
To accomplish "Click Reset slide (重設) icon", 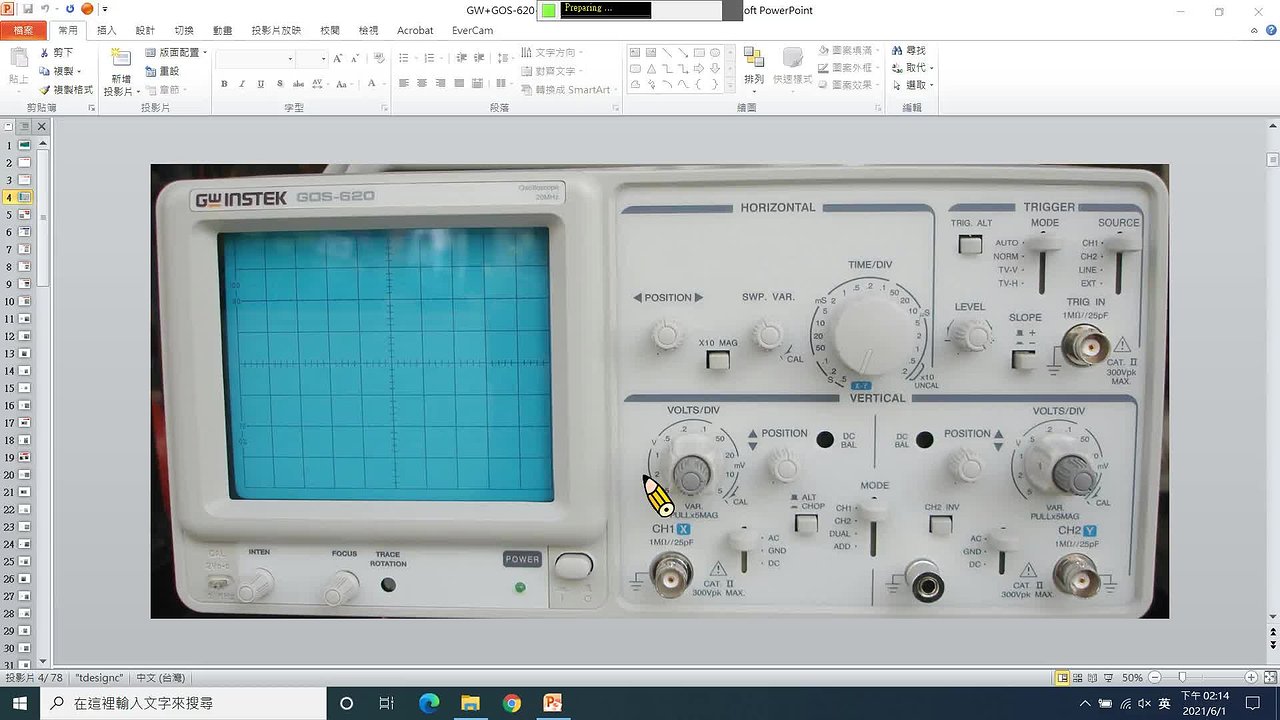I will point(151,71).
